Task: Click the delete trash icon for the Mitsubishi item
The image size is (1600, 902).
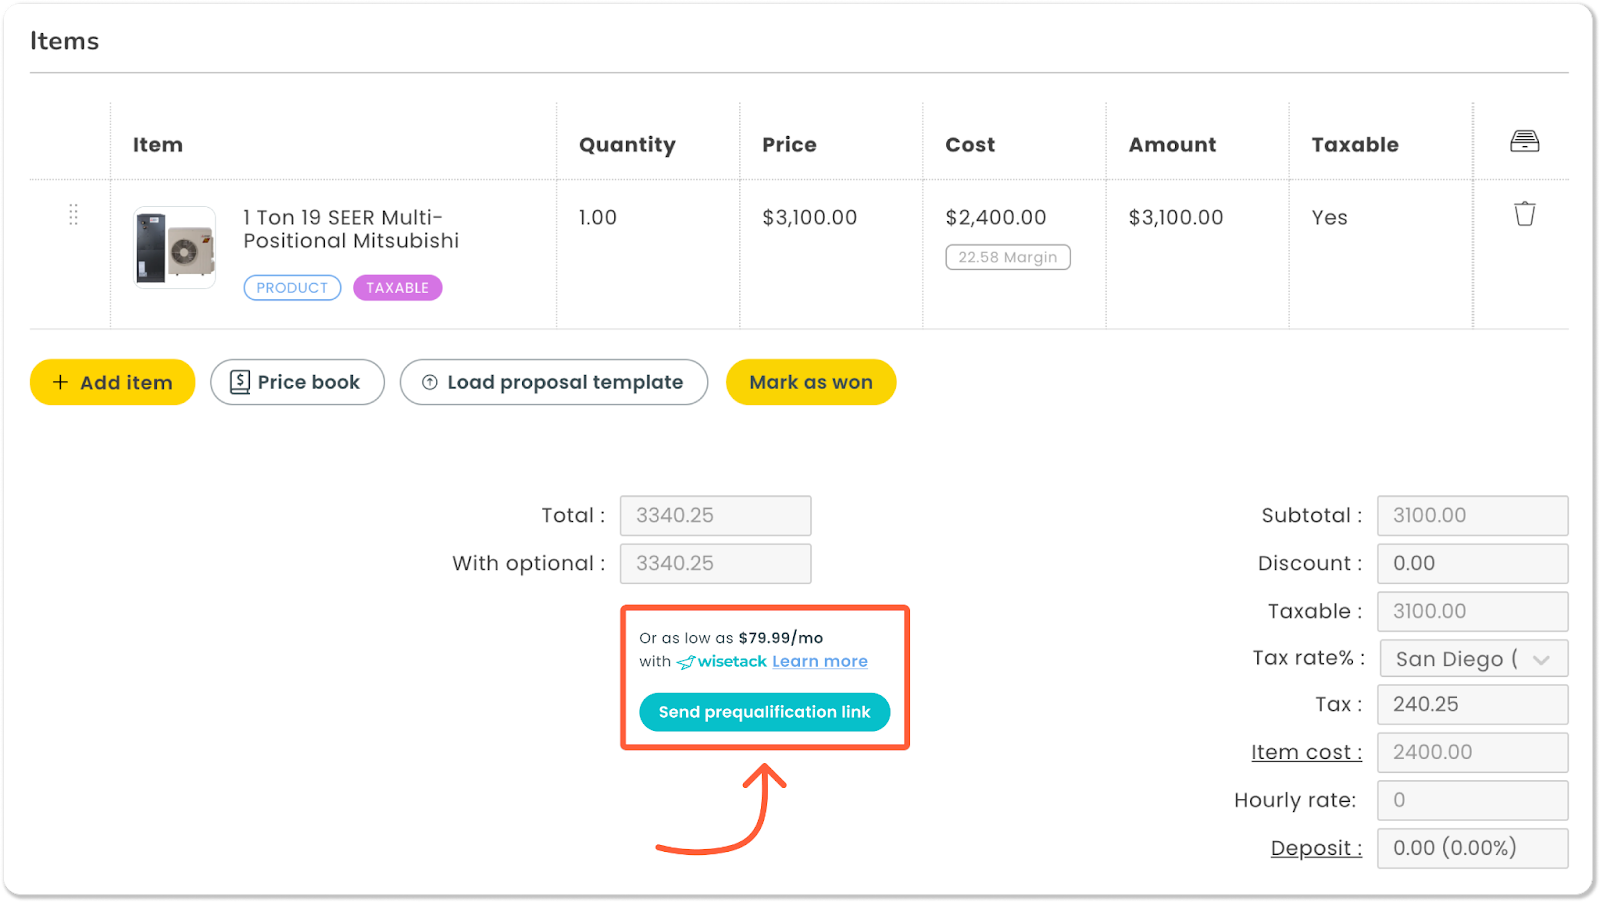Action: pyautogui.click(x=1524, y=214)
